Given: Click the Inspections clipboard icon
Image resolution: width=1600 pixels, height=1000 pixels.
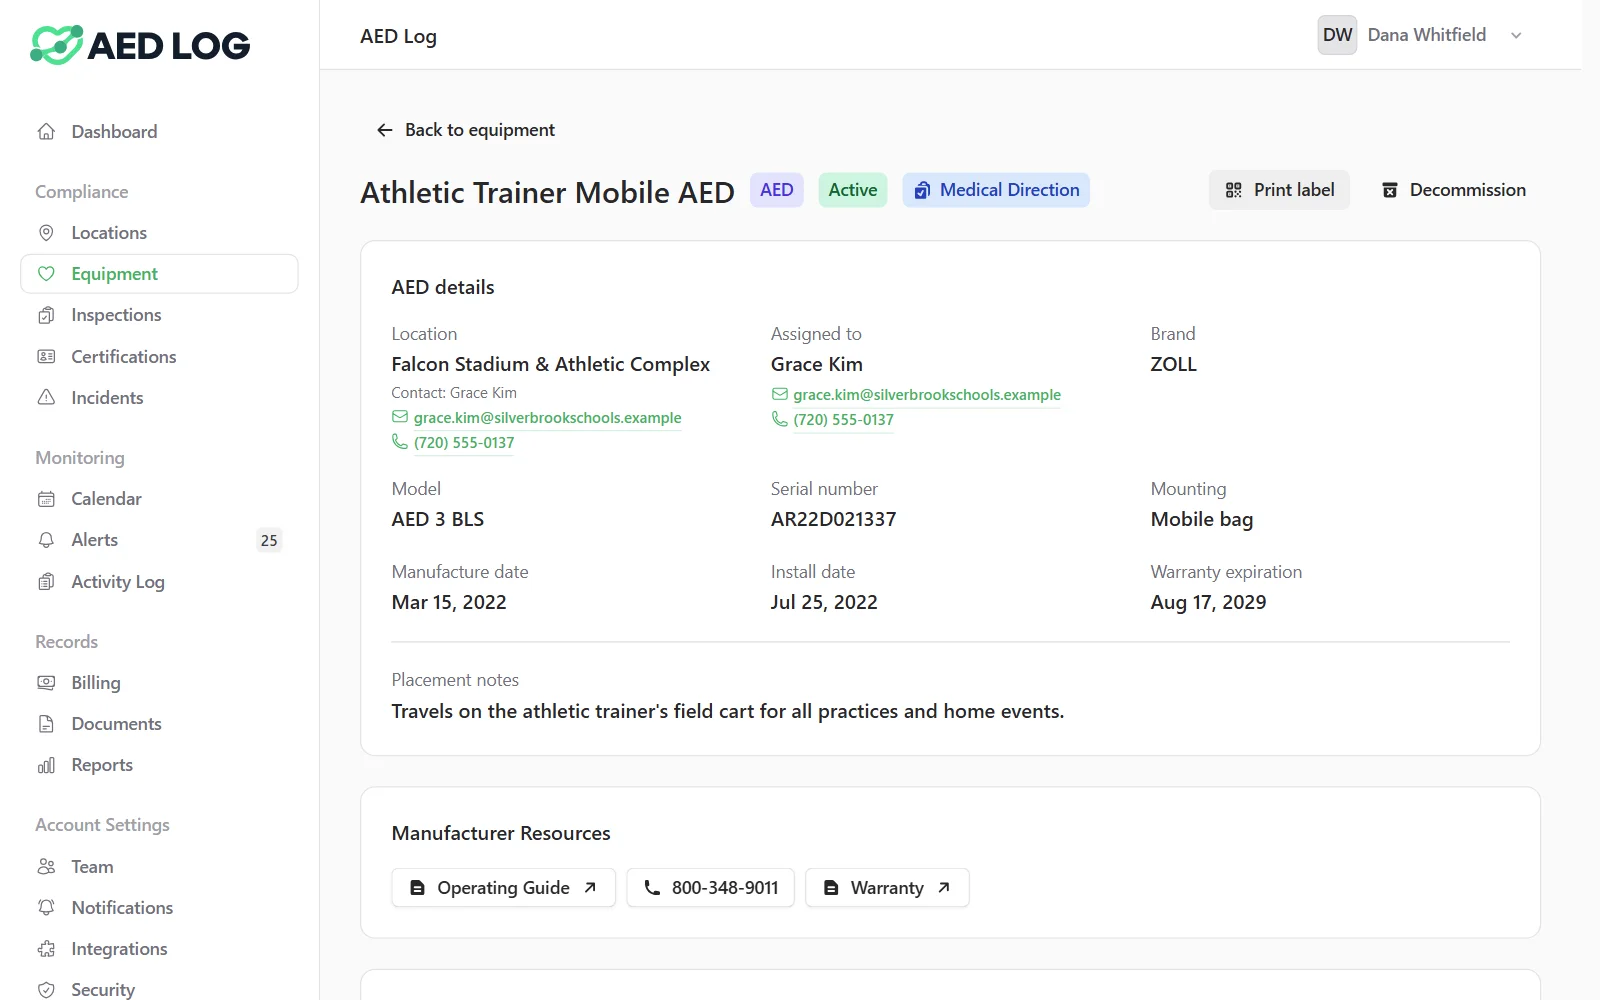Looking at the screenshot, I should (46, 315).
